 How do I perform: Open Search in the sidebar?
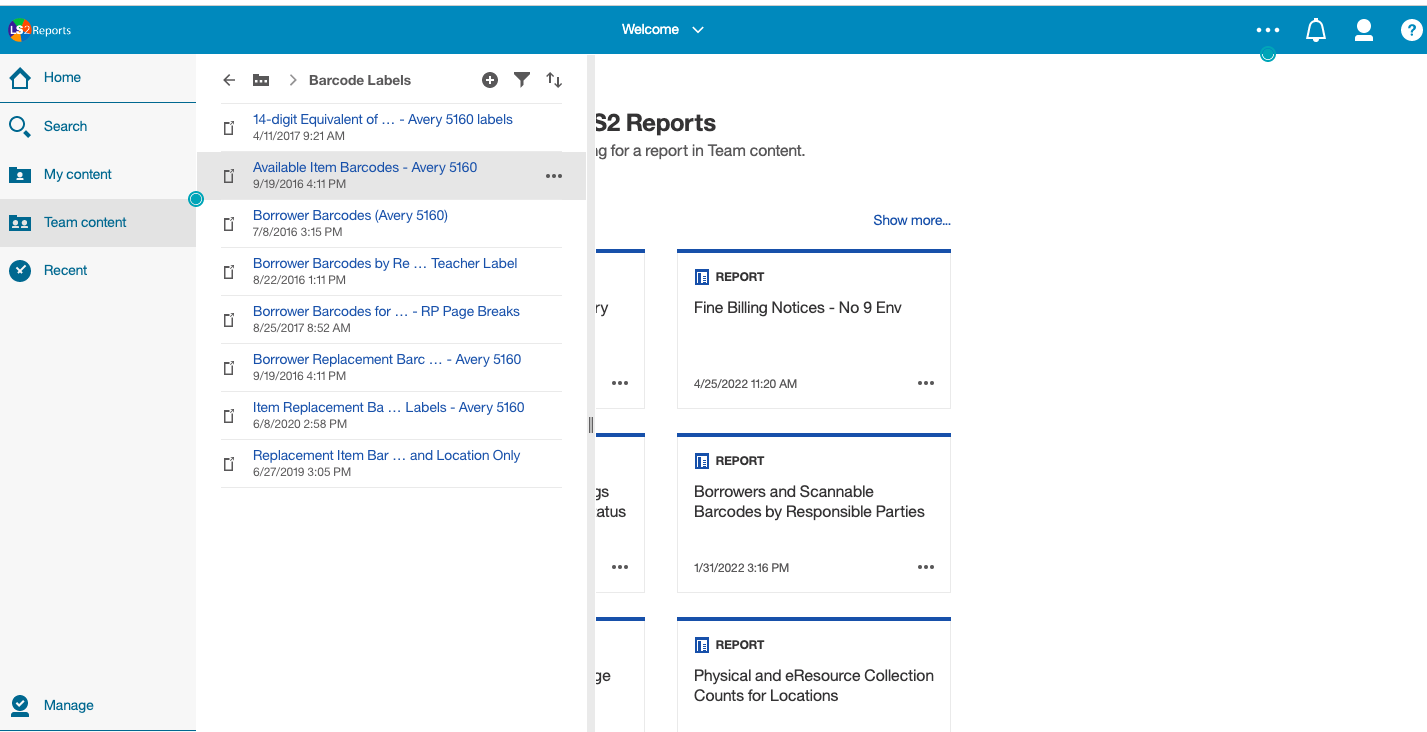(x=98, y=126)
